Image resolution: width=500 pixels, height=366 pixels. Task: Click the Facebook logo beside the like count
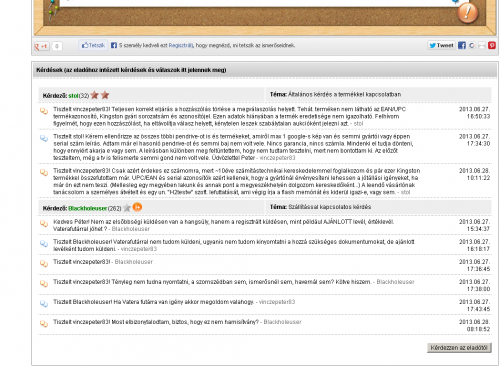(x=114, y=45)
